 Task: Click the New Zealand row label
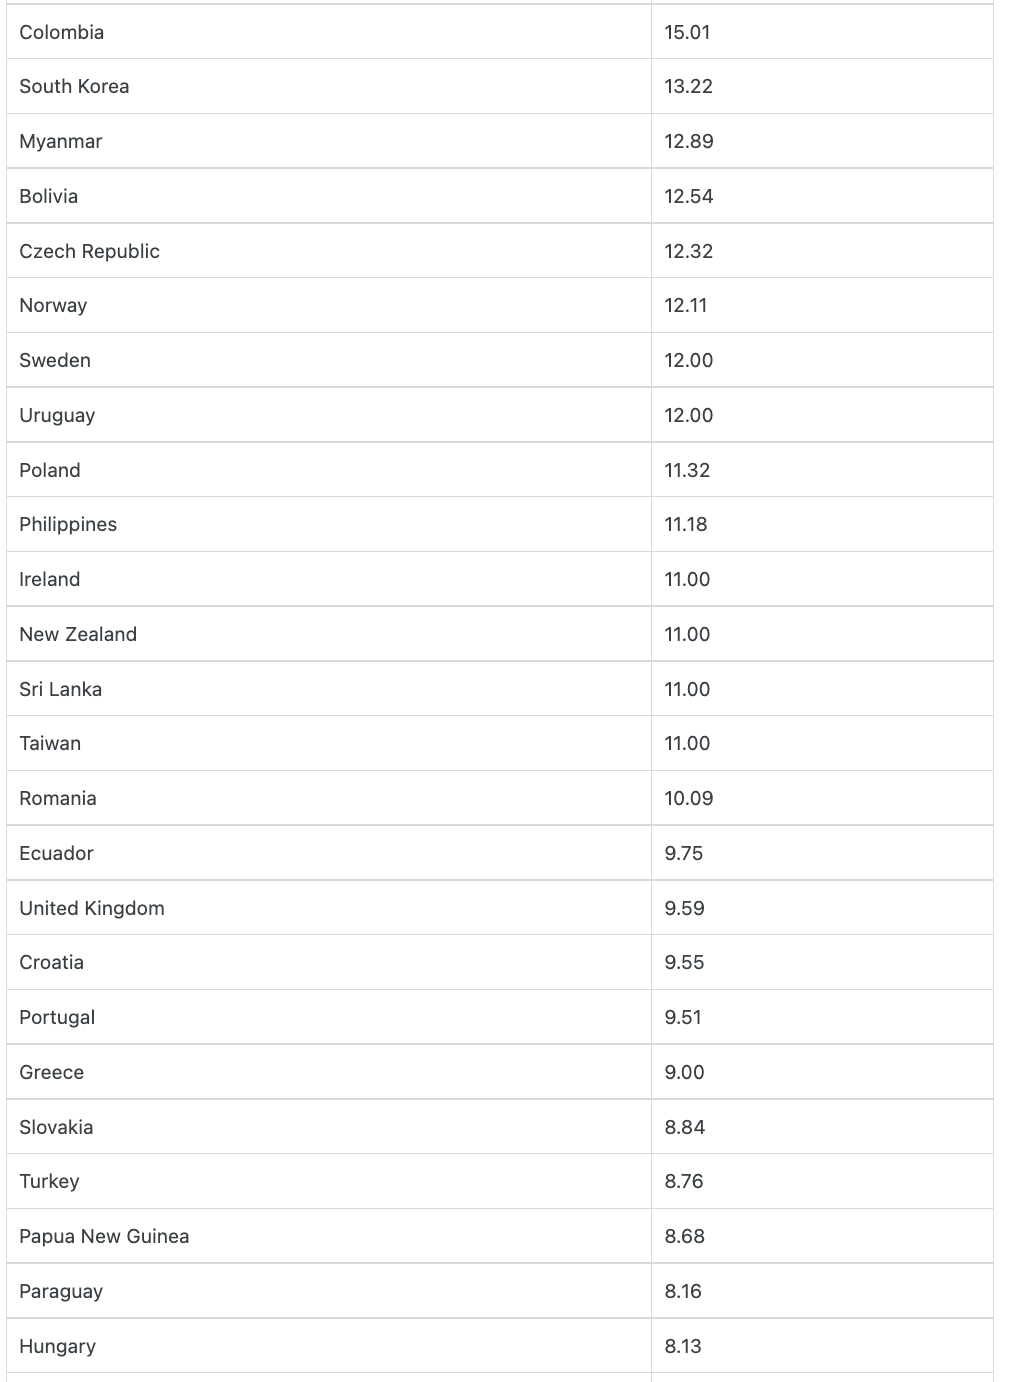coord(78,634)
